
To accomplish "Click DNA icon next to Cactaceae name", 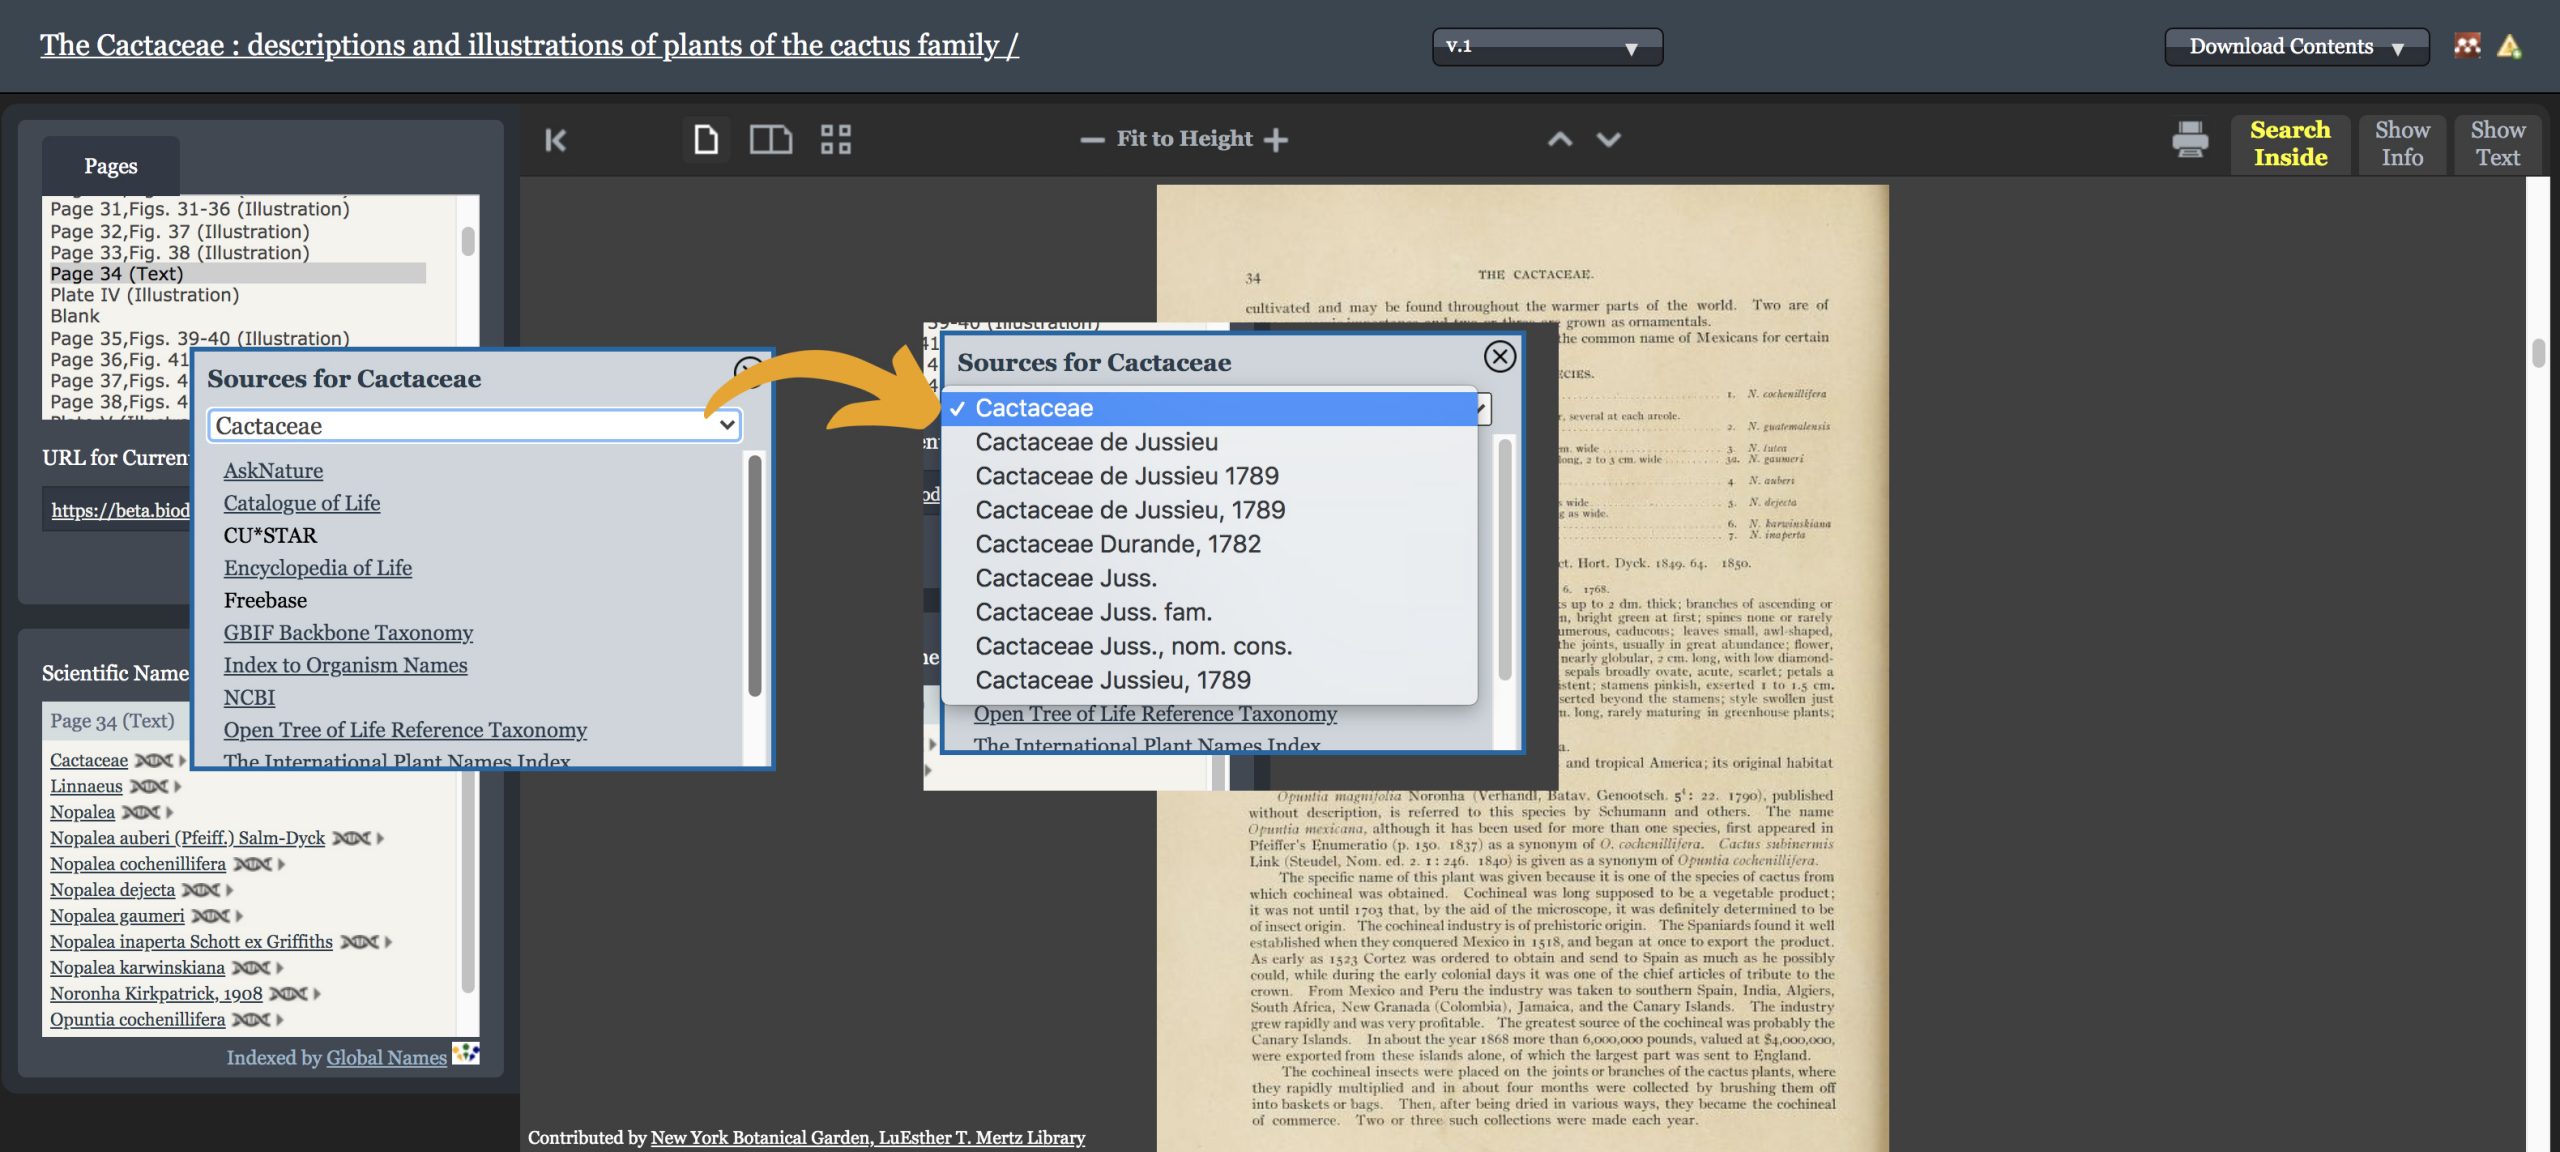I will click(154, 761).
